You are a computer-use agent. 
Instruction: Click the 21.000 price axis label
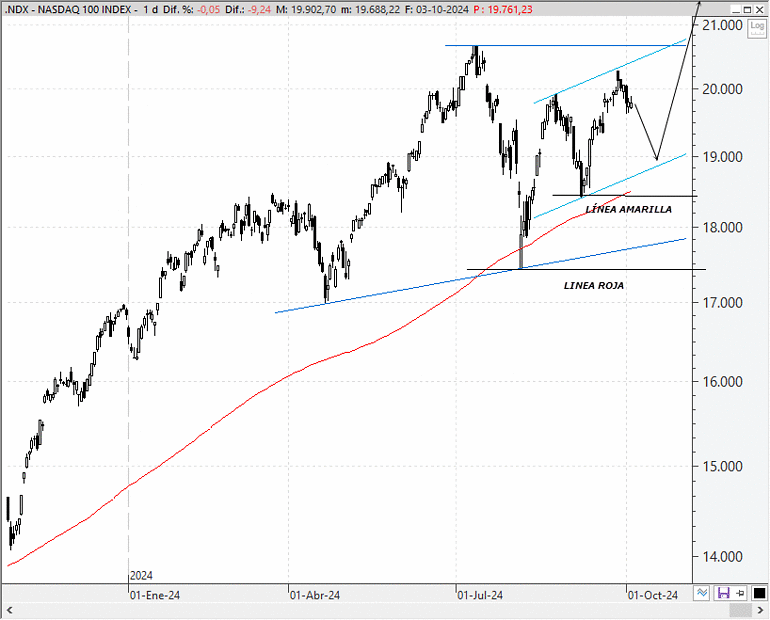pyautogui.click(x=722, y=26)
